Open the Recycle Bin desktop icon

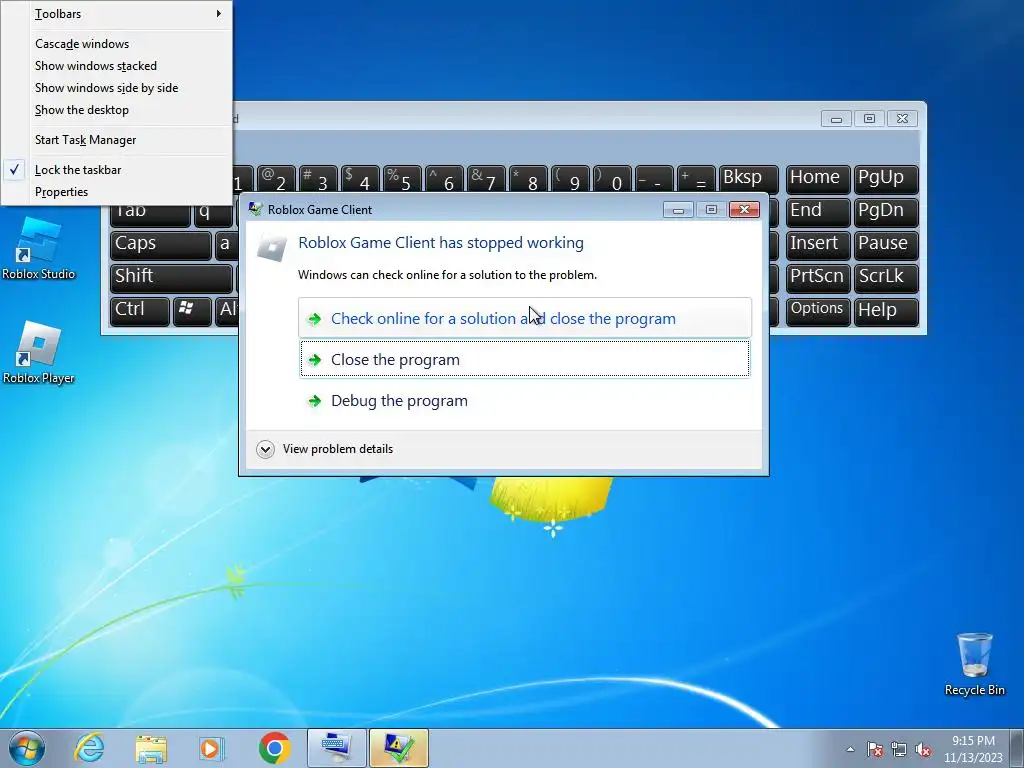974,664
